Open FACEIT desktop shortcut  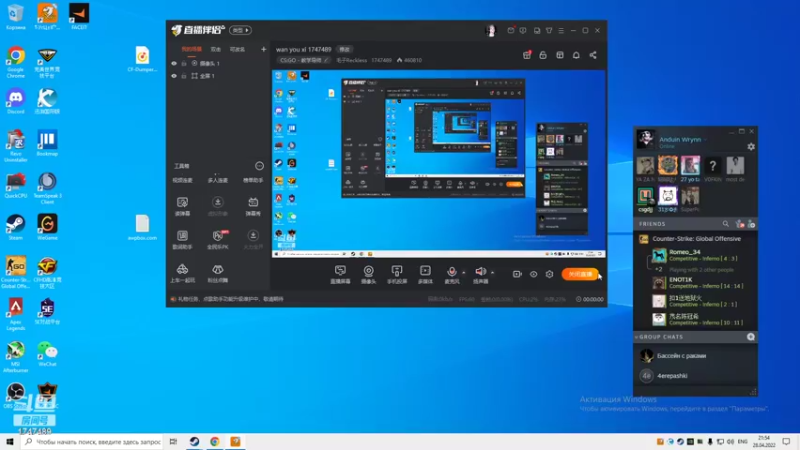pos(79,17)
